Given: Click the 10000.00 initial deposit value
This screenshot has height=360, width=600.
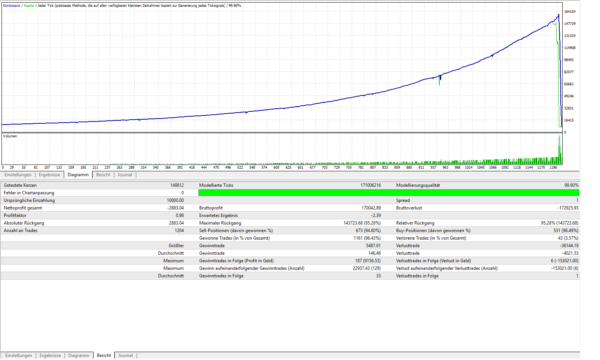Looking at the screenshot, I should (175, 200).
